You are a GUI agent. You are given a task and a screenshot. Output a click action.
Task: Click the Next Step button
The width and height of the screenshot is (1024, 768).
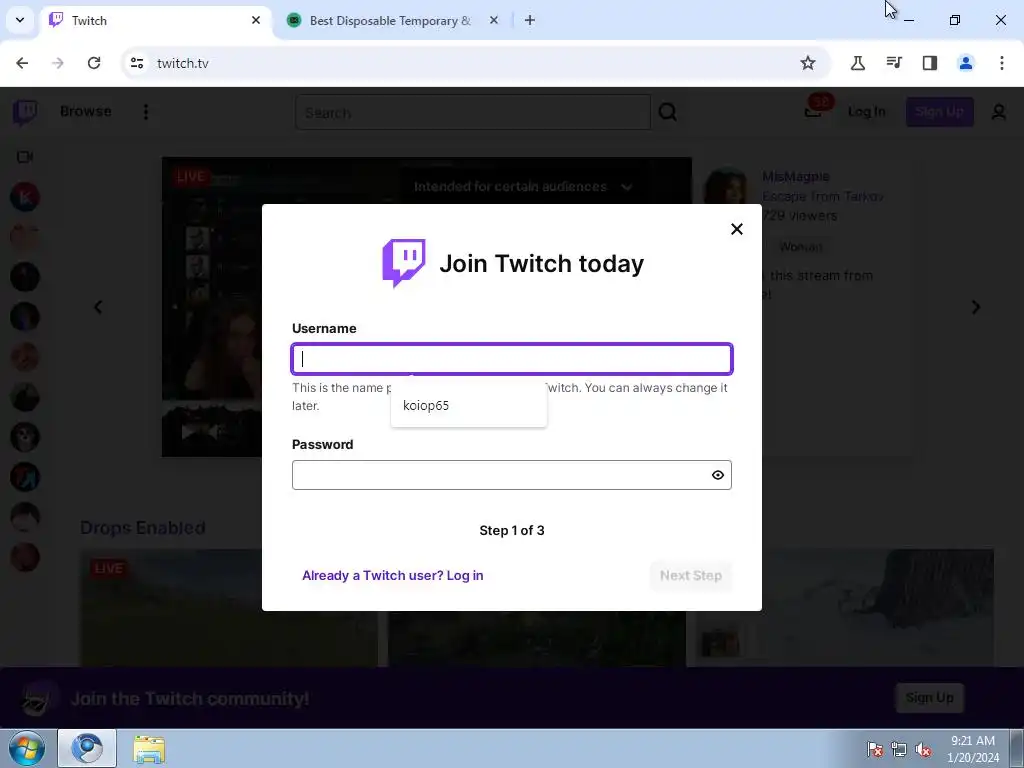pyautogui.click(x=690, y=575)
